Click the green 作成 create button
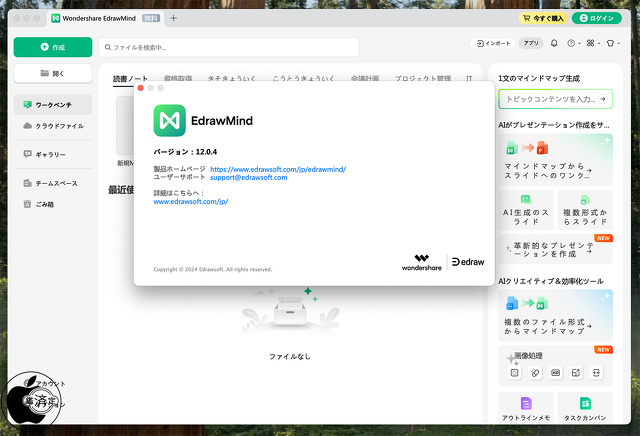The width and height of the screenshot is (640, 436). [53, 47]
